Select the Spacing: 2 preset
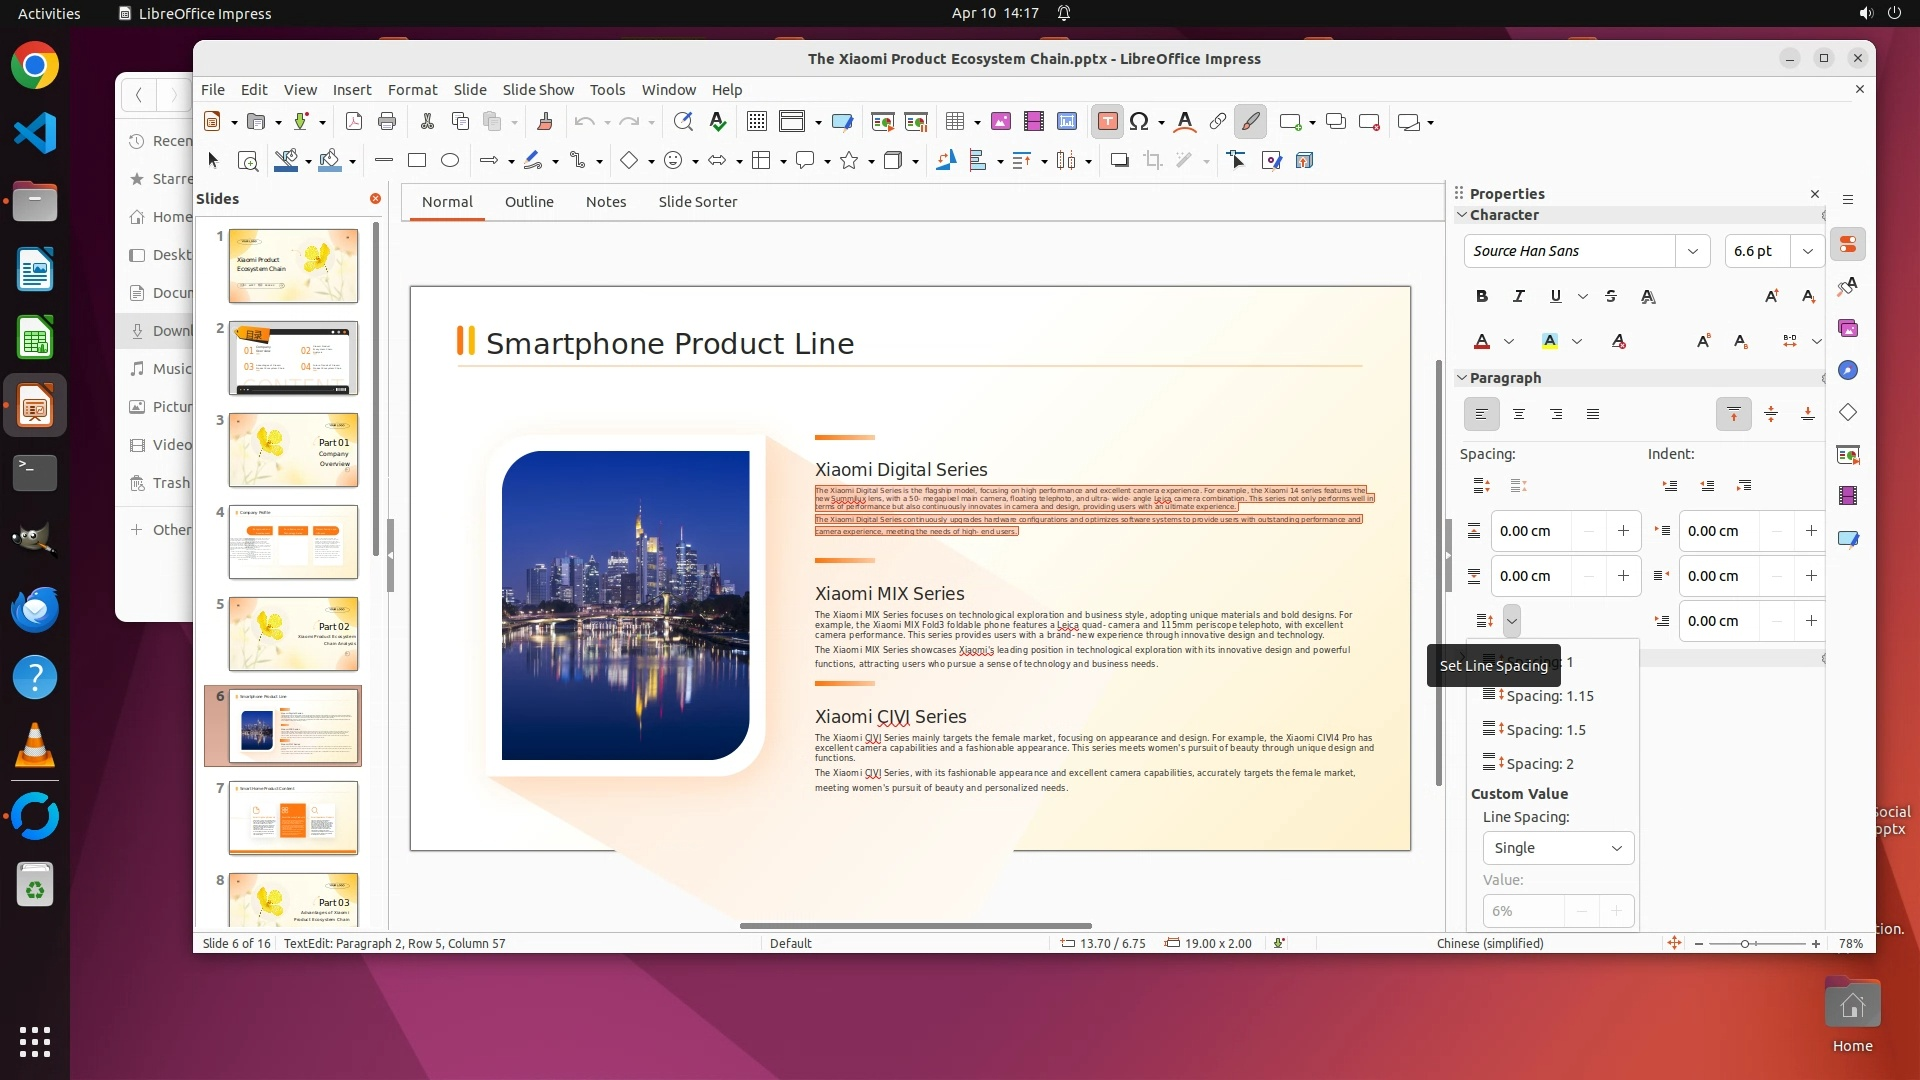Viewport: 1920px width, 1080px height. point(1539,764)
